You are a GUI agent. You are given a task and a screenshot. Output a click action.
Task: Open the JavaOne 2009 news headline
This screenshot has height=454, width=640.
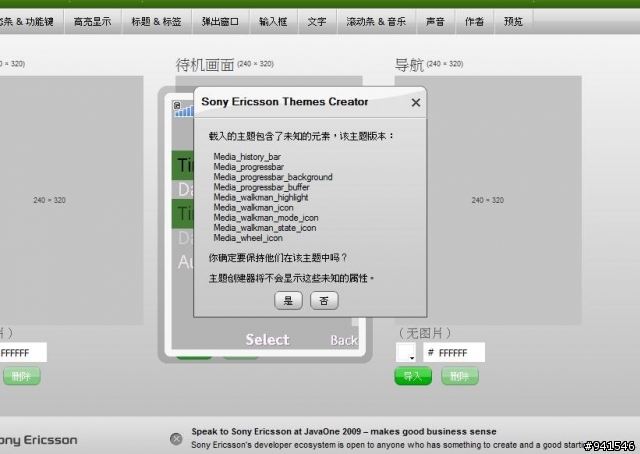point(344,432)
